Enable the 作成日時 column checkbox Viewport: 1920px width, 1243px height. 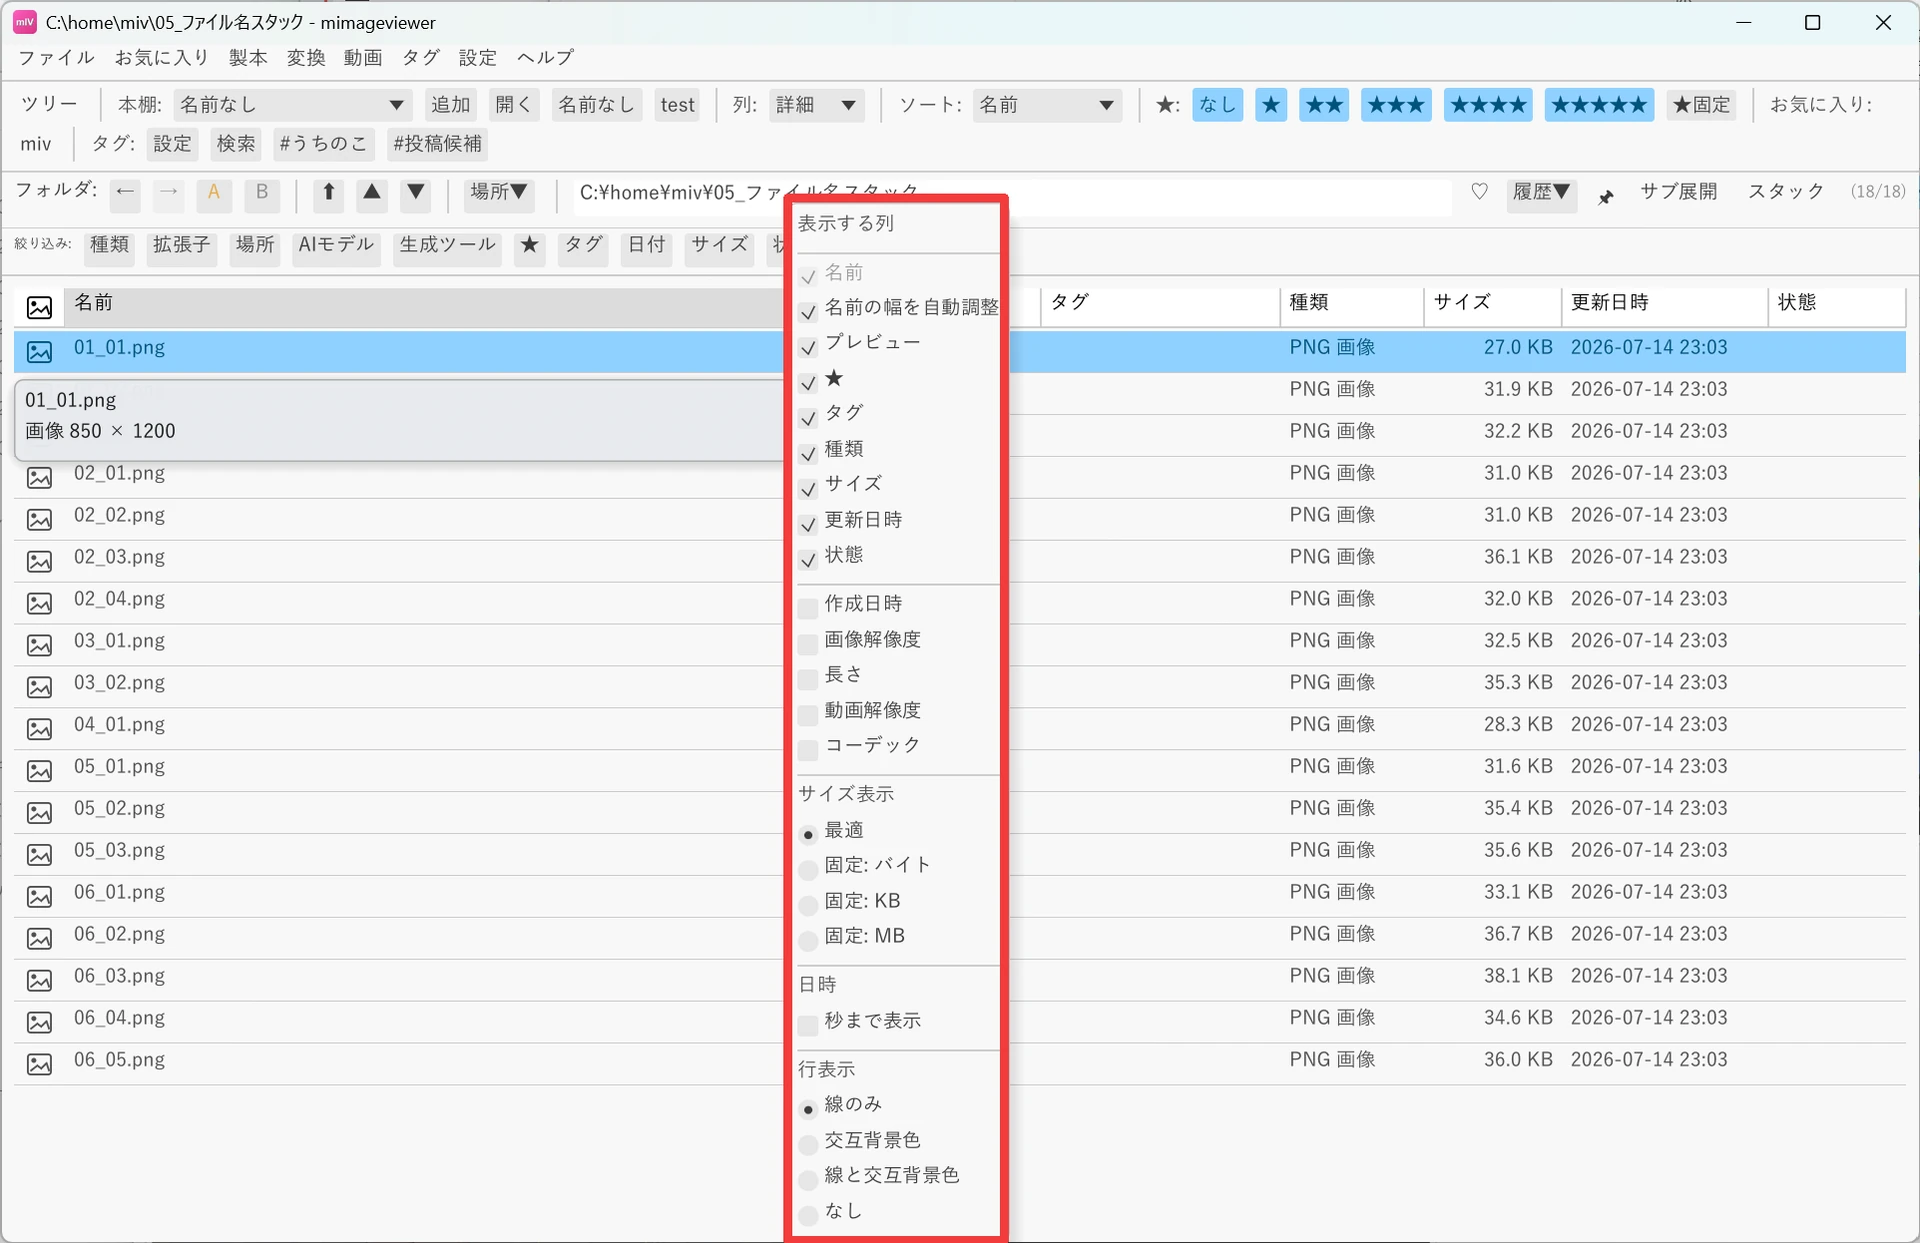tap(808, 608)
